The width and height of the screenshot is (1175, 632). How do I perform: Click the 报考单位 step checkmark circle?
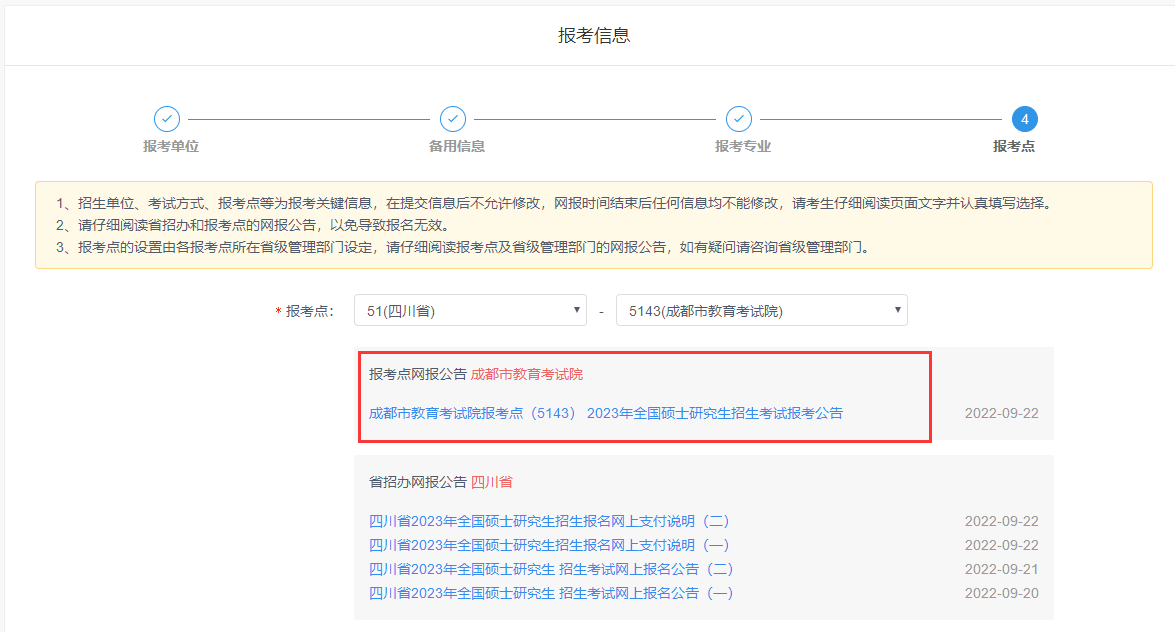(x=167, y=119)
